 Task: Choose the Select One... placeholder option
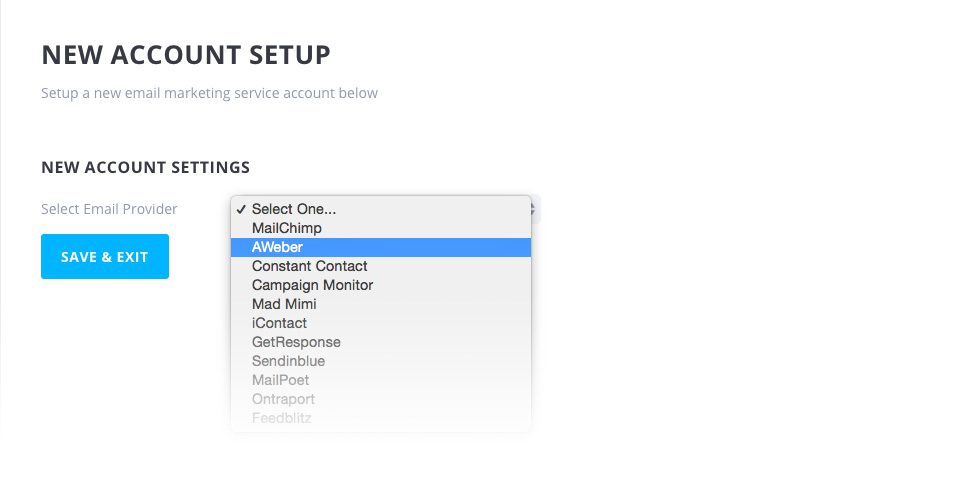coord(294,209)
